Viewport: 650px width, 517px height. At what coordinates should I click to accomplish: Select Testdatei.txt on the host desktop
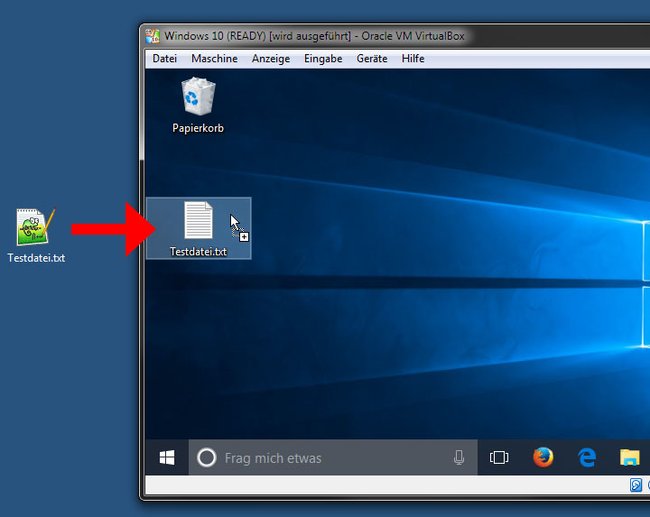pyautogui.click(x=36, y=235)
